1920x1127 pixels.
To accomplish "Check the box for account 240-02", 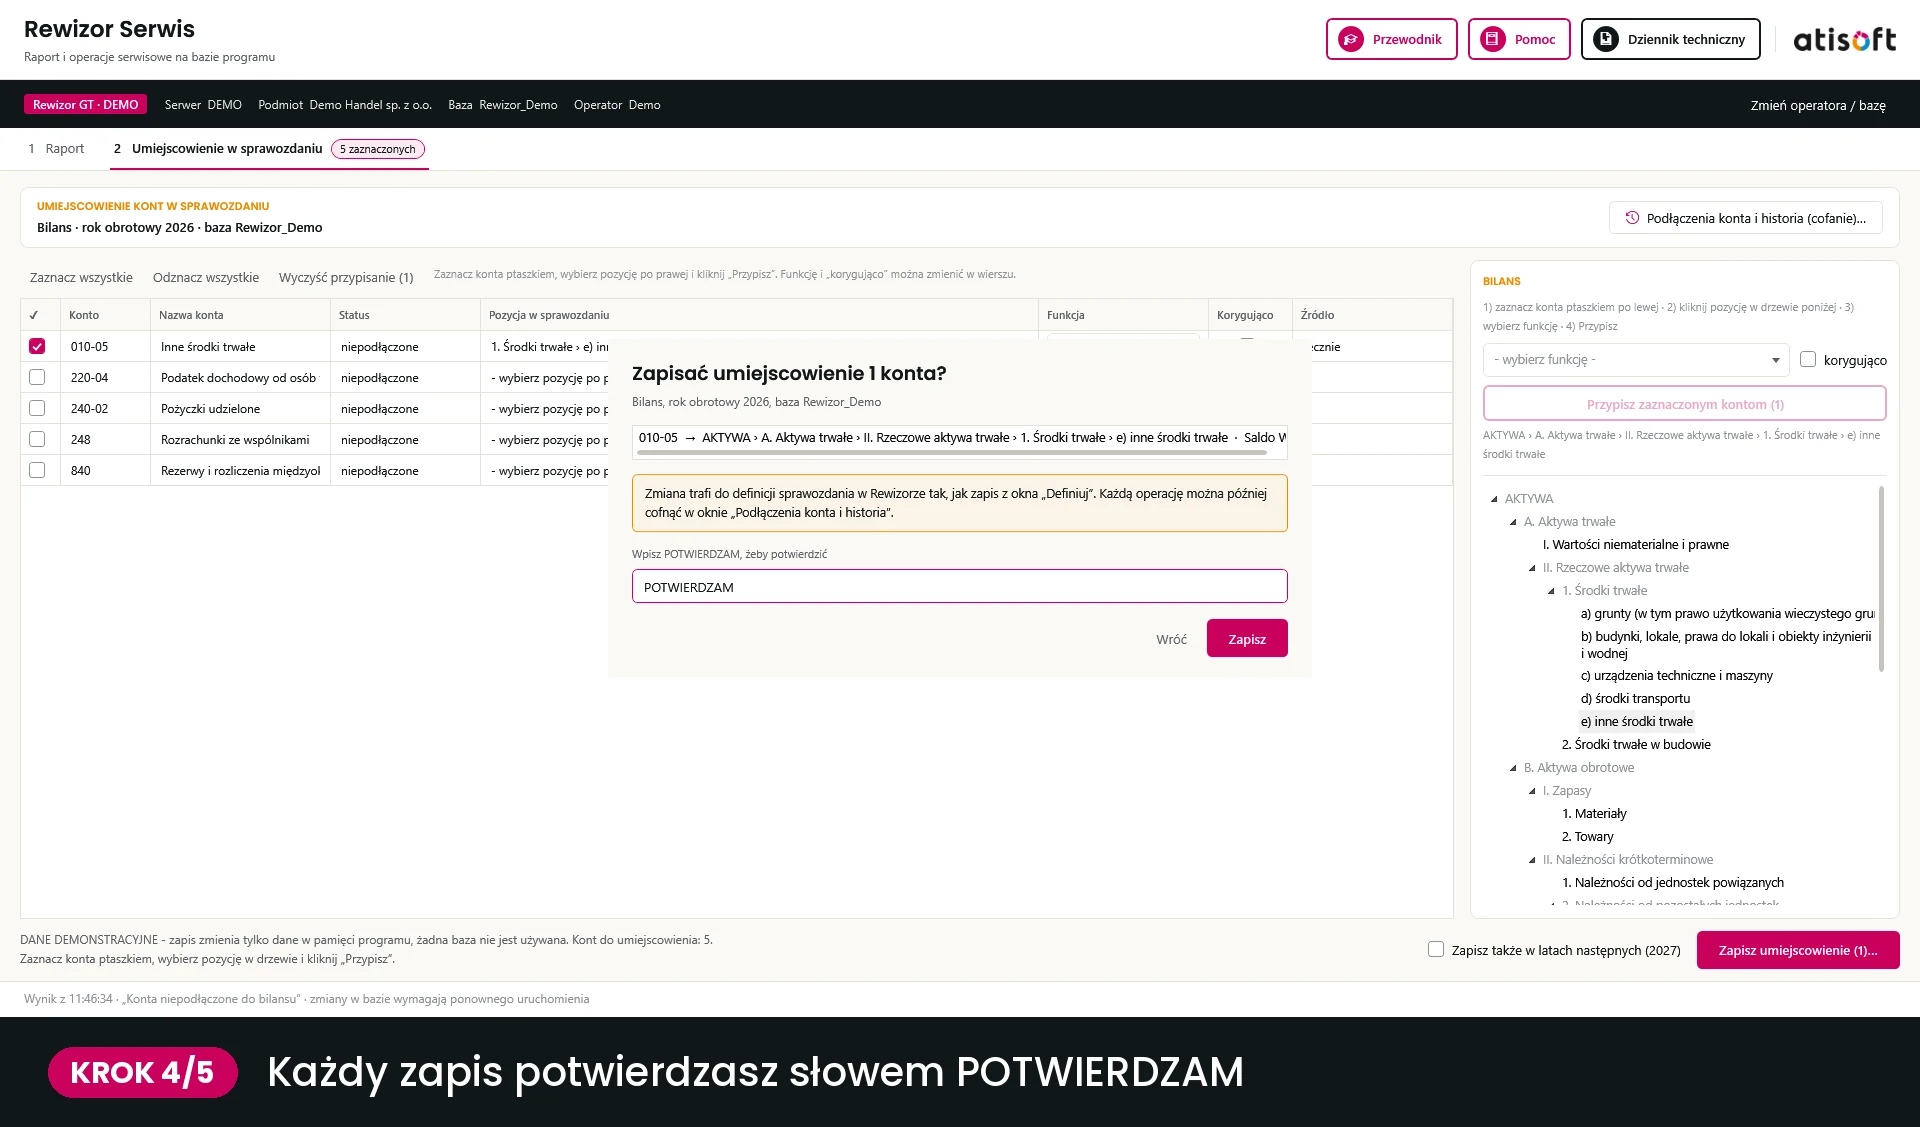I will tap(37, 408).
